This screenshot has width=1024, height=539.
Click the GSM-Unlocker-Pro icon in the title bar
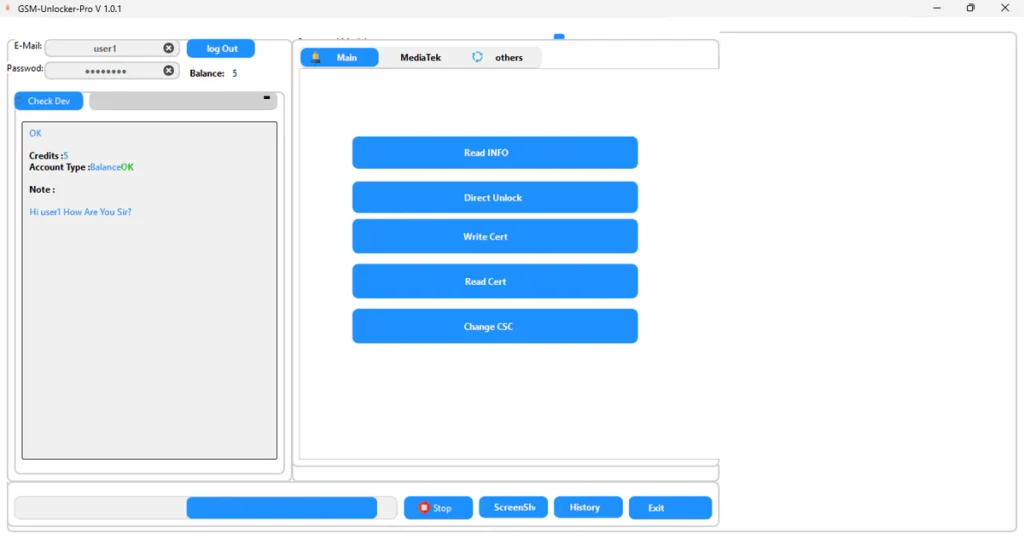8,8
